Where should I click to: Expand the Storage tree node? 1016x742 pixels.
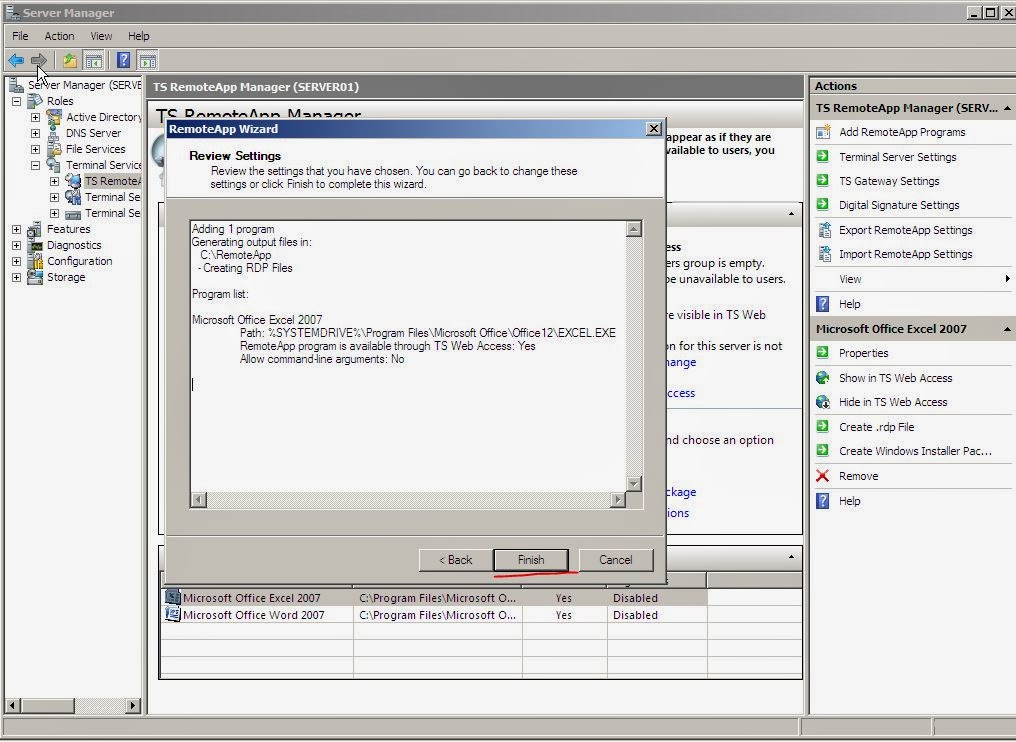coord(17,277)
